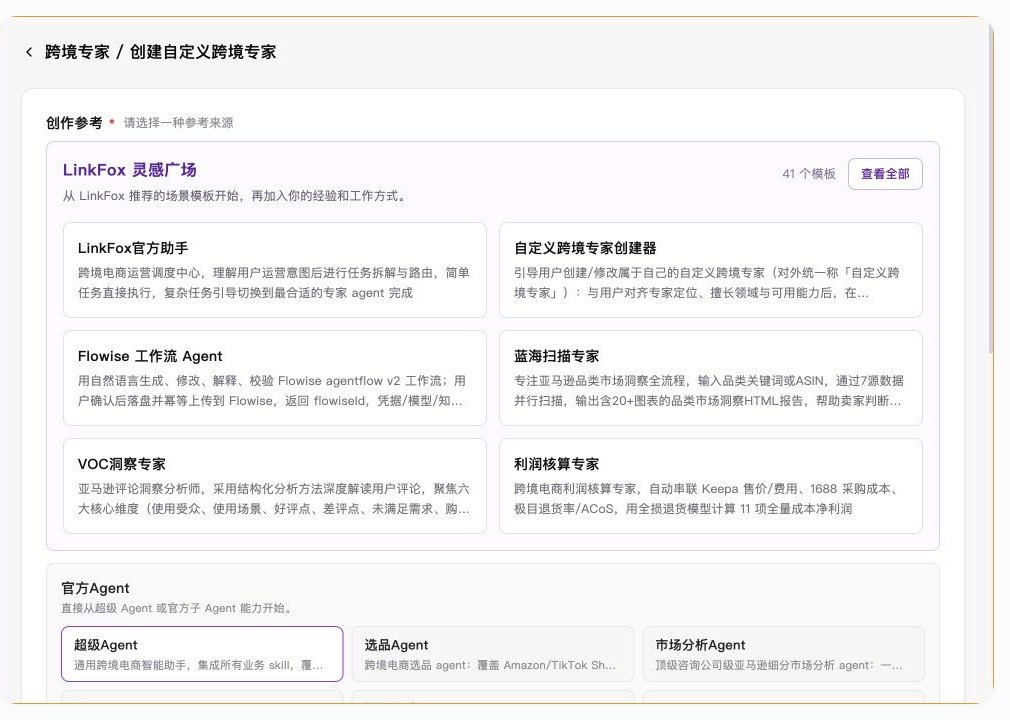Click the 请选择一种参考来源 hint text
Image resolution: width=1010 pixels, height=720 pixels.
178,123
